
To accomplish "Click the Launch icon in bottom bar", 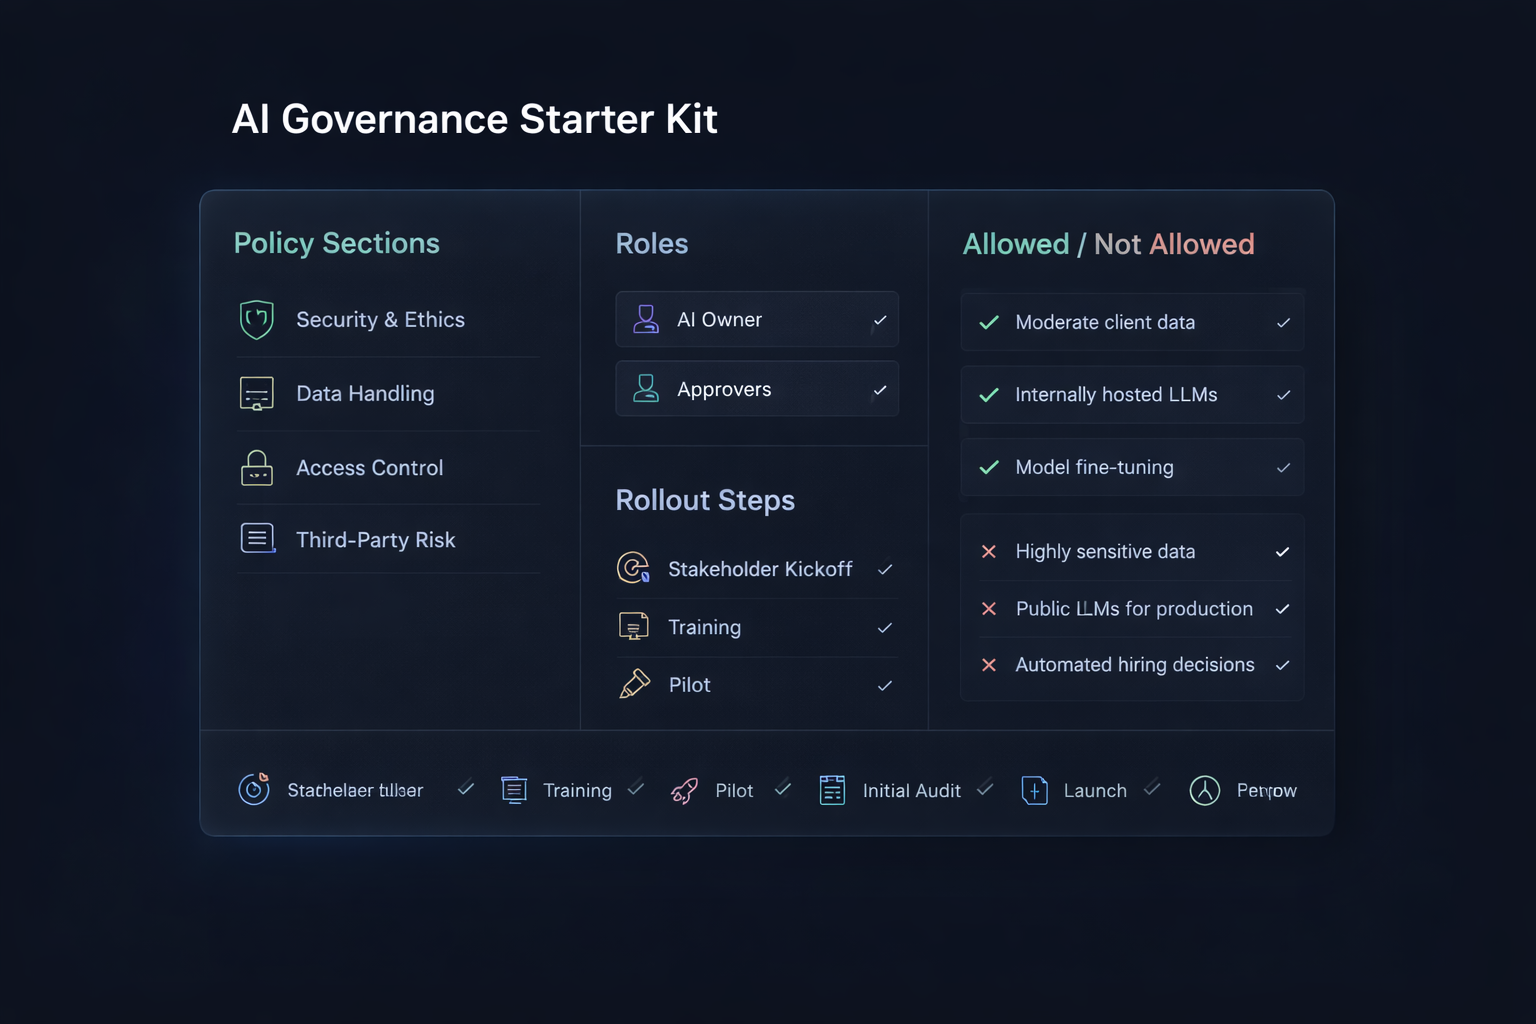I will click(x=1035, y=790).
